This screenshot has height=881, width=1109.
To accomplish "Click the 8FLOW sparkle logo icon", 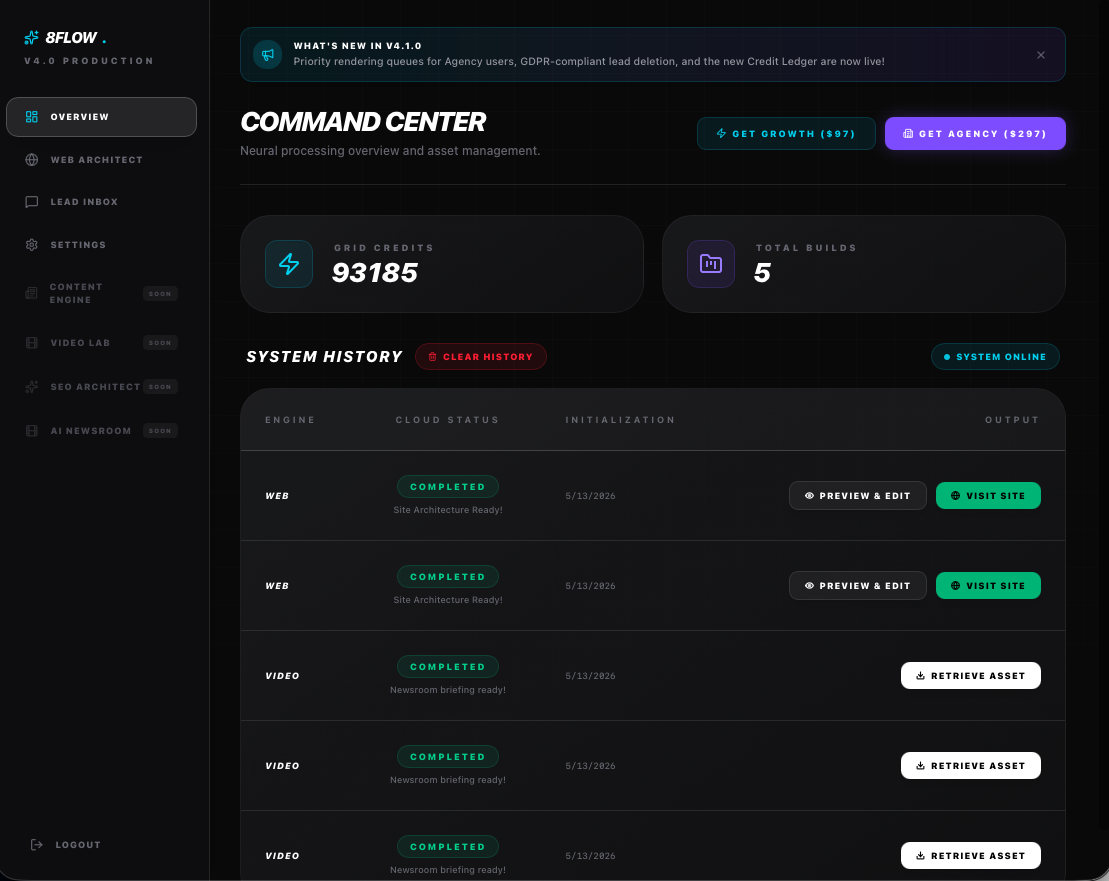I will coord(31,37).
